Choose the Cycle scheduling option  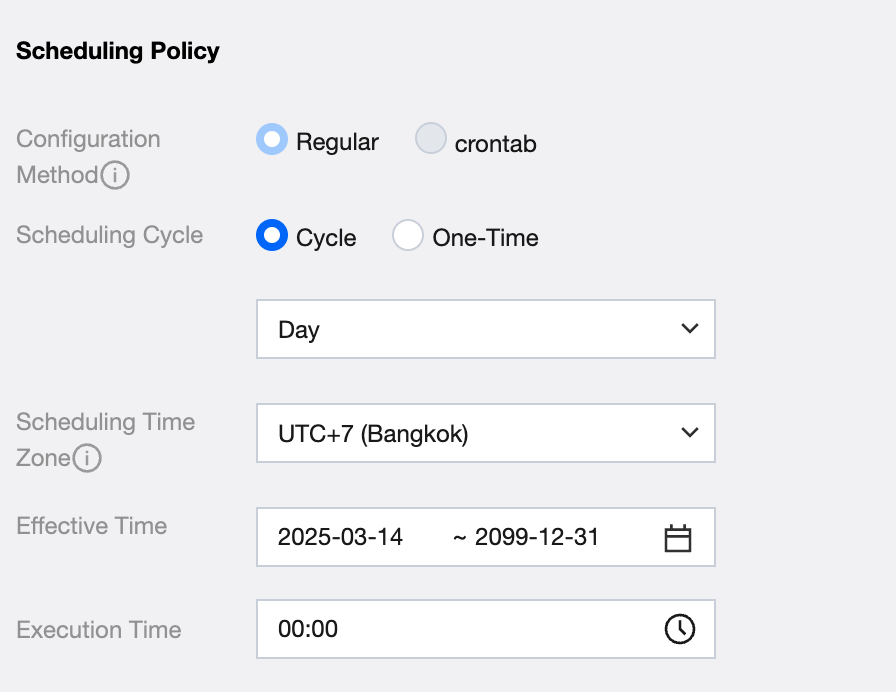[x=272, y=236]
